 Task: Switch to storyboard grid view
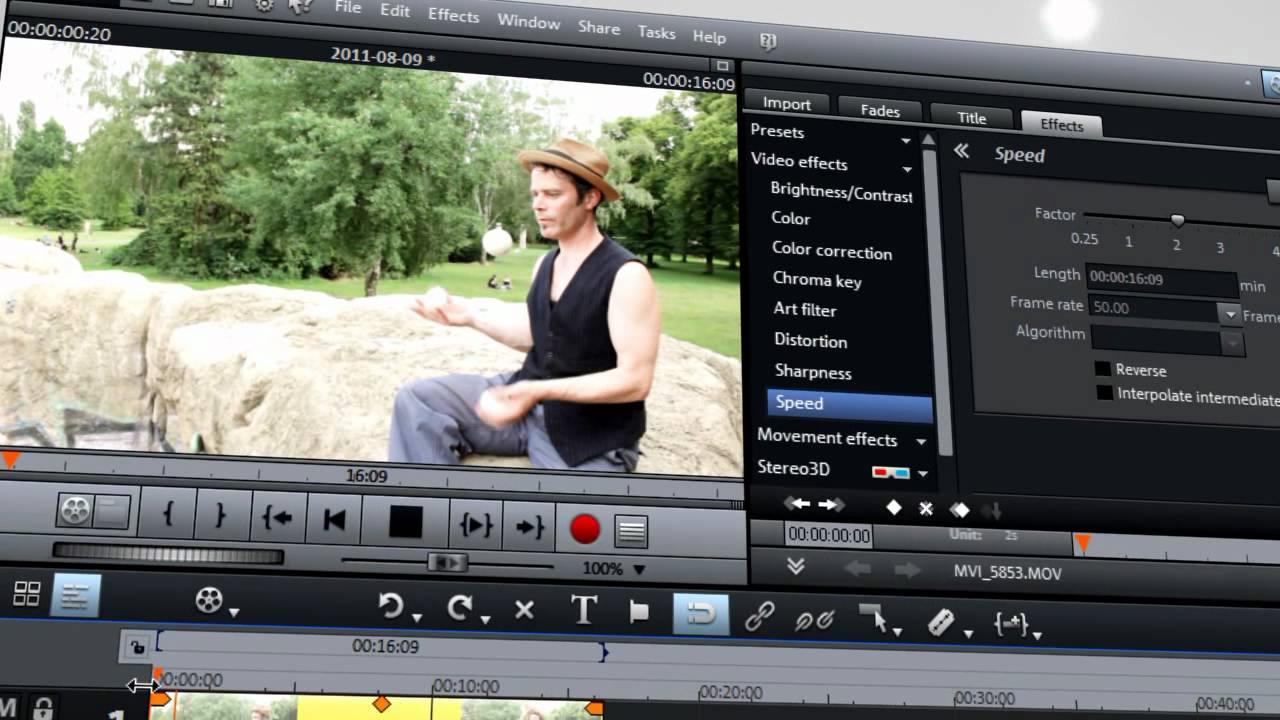(x=27, y=593)
